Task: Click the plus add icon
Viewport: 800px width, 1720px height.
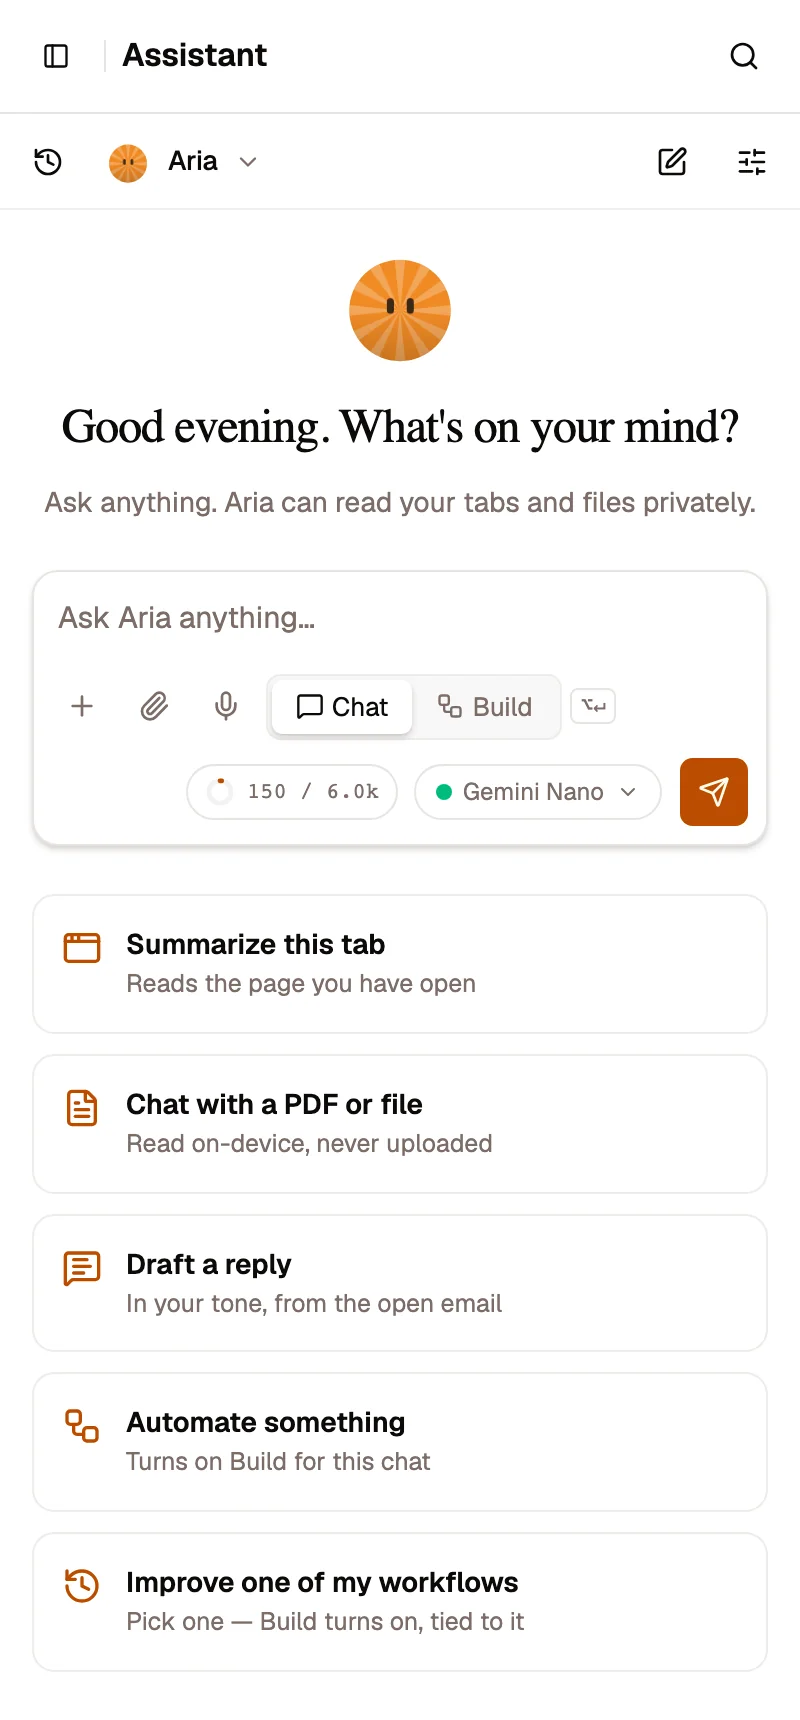Action: [82, 707]
